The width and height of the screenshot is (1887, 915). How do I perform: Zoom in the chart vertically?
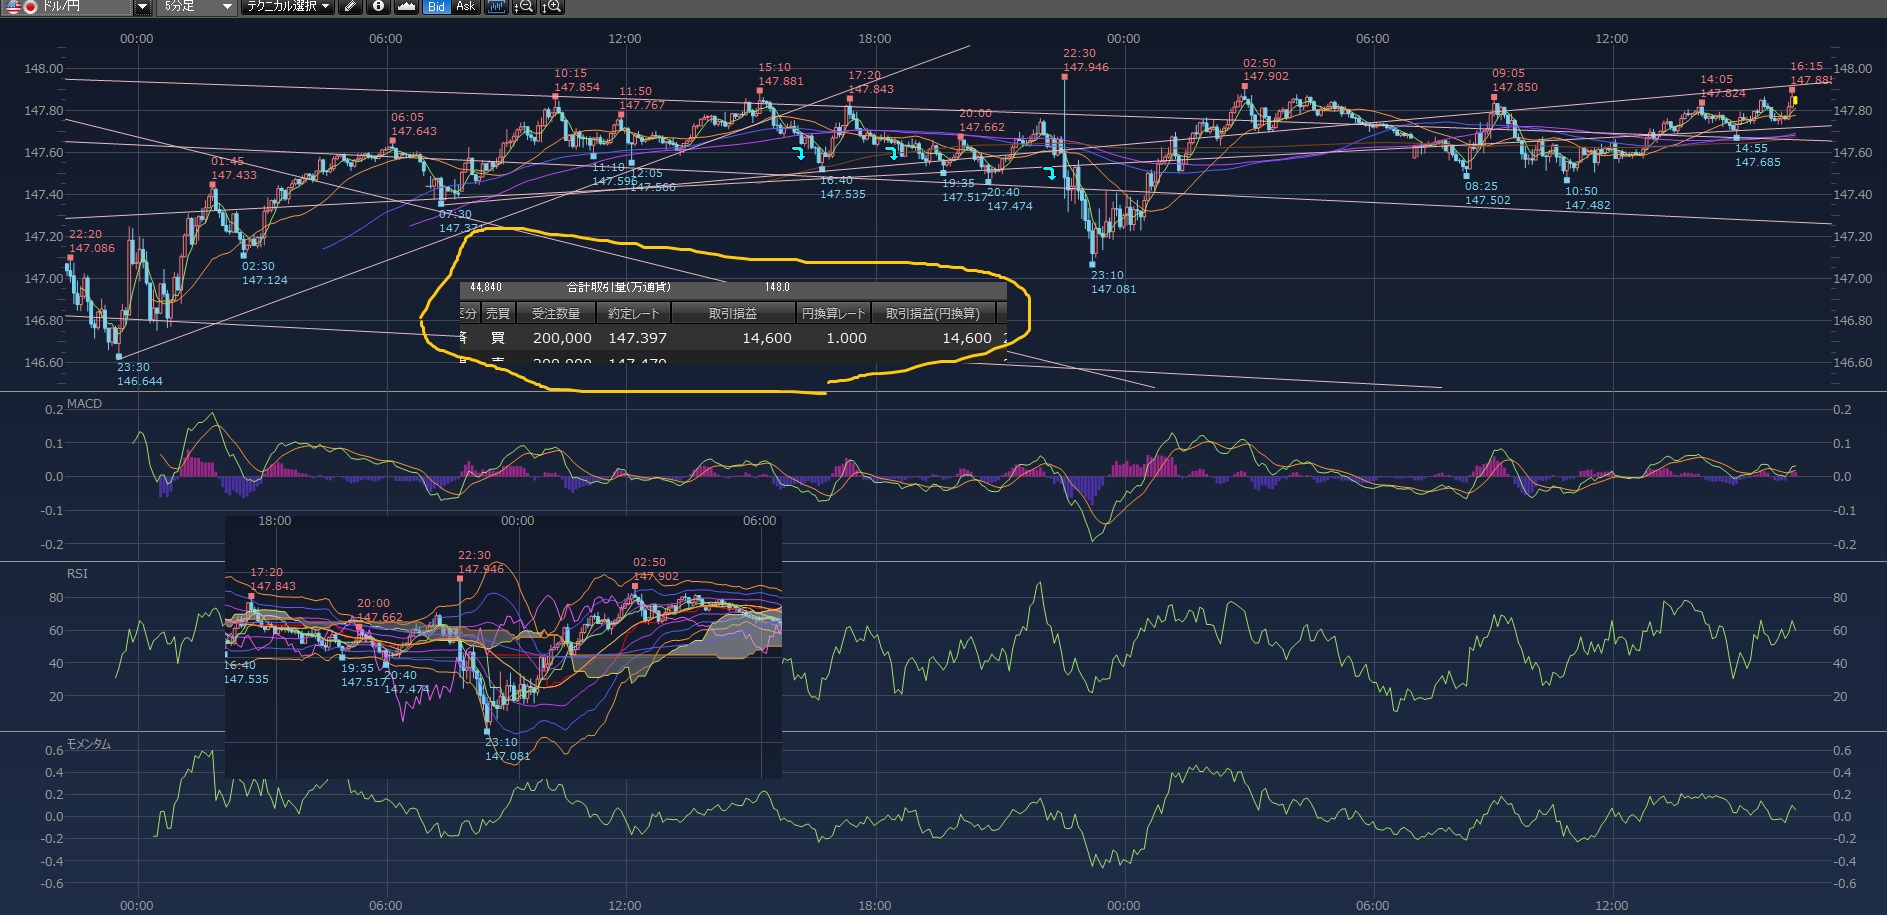(552, 6)
